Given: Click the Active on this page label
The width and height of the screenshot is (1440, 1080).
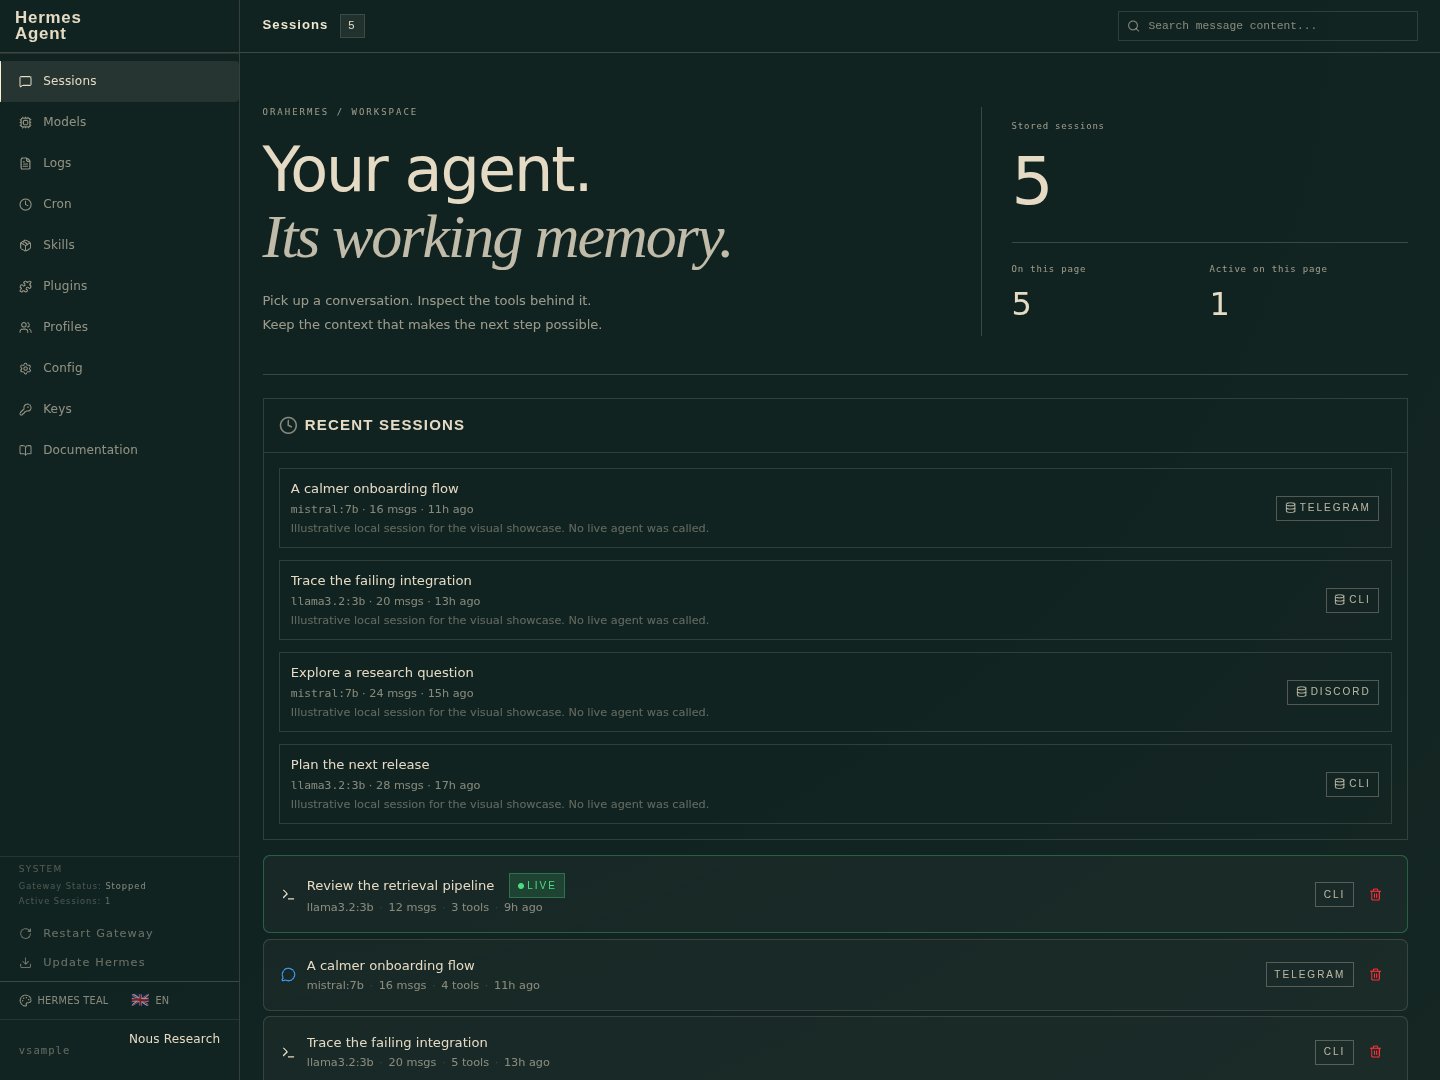Looking at the screenshot, I should 1268,269.
